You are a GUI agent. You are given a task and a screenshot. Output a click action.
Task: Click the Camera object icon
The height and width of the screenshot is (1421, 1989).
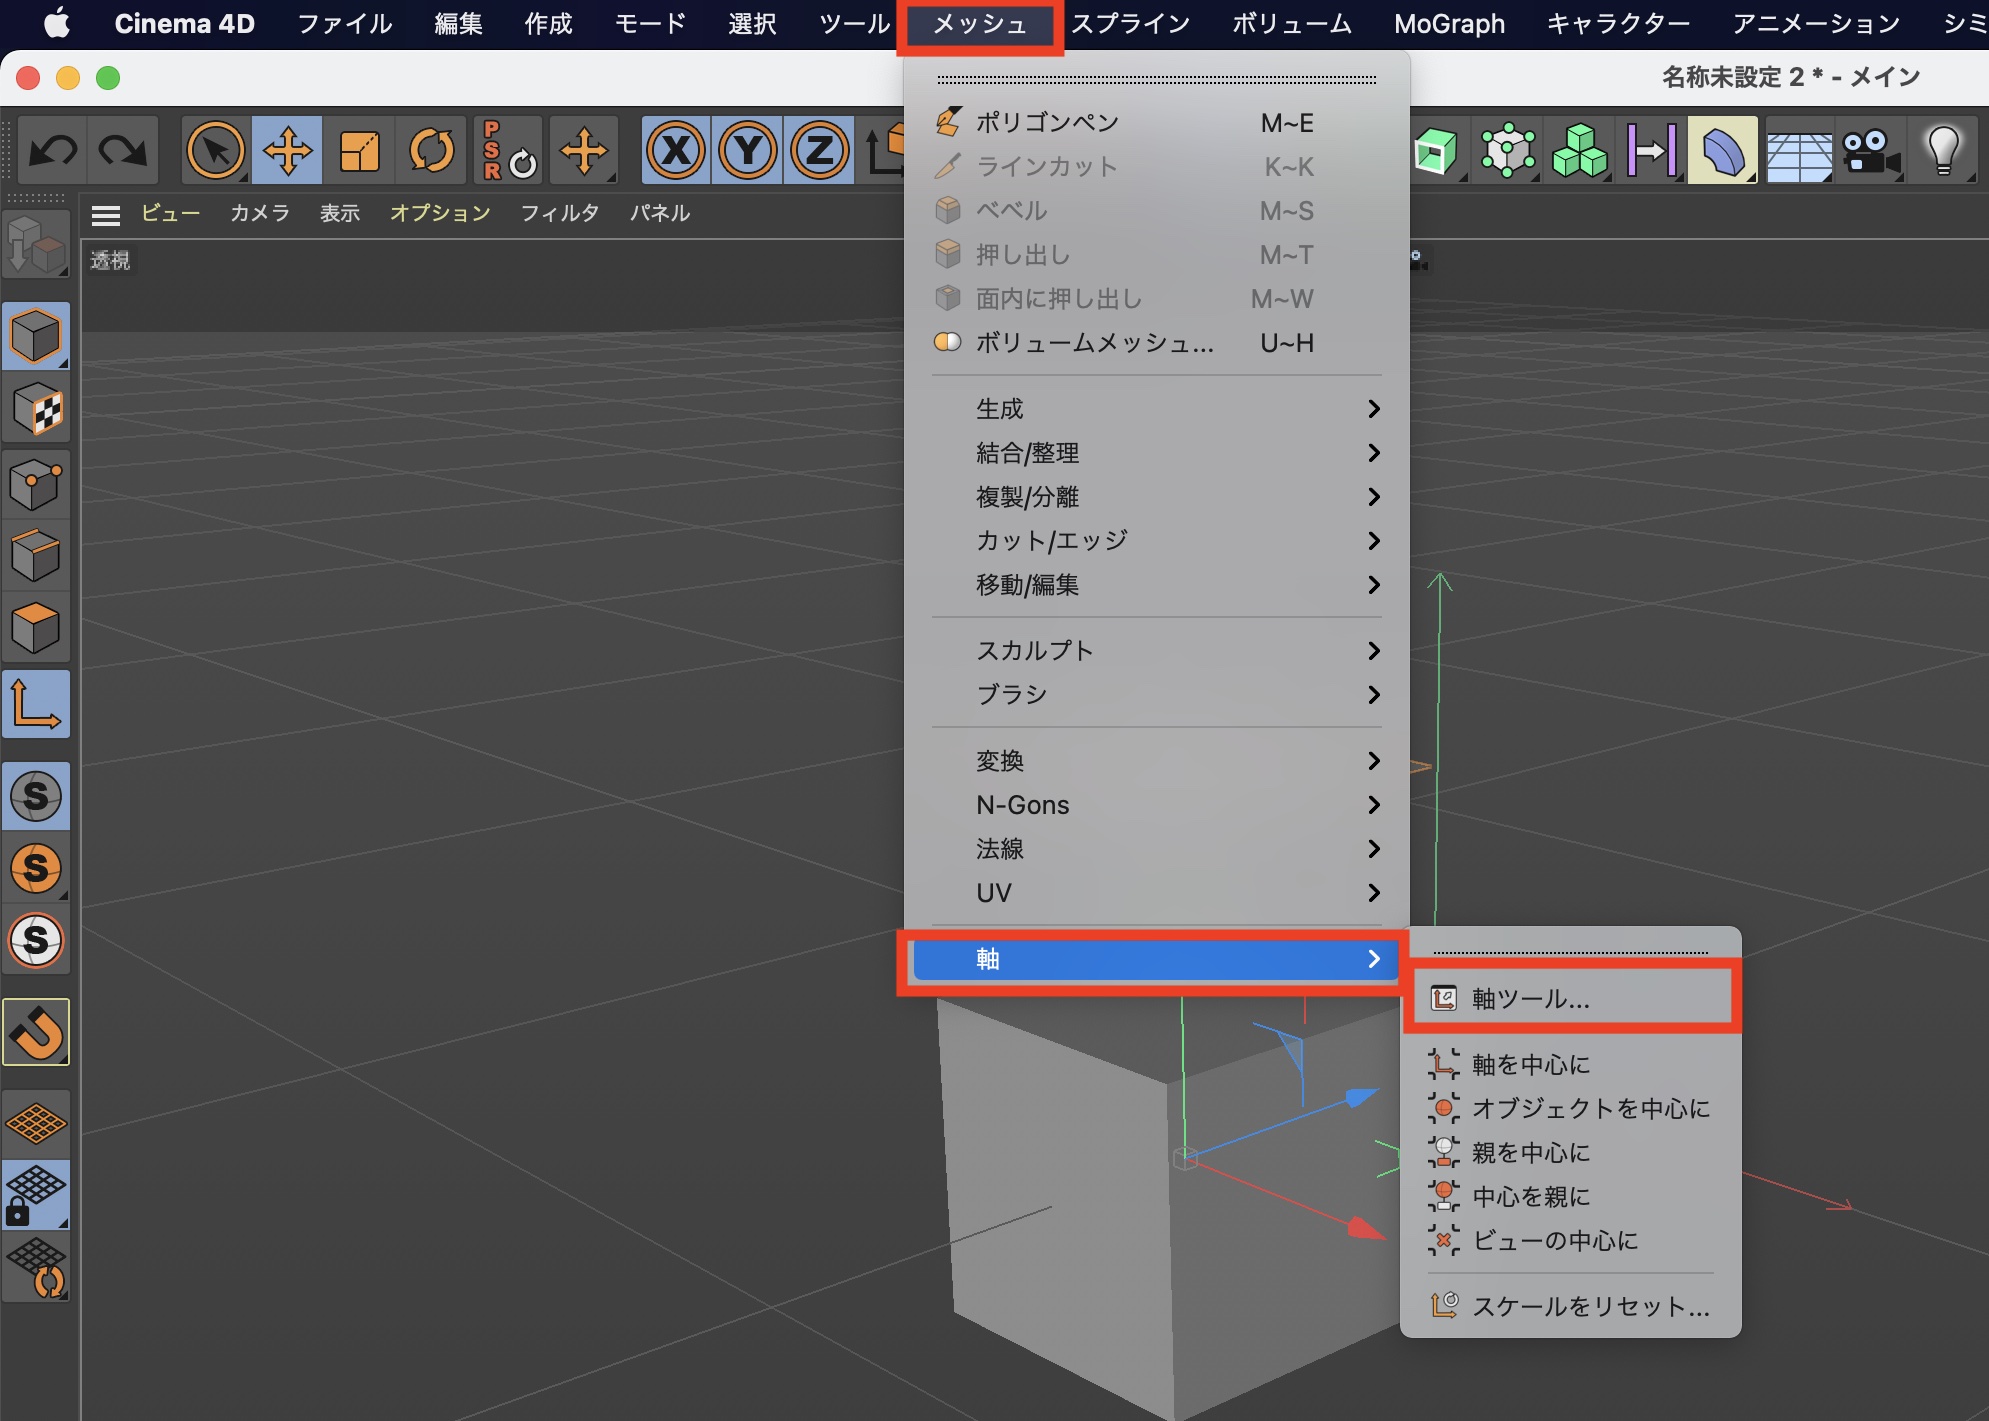click(1869, 151)
